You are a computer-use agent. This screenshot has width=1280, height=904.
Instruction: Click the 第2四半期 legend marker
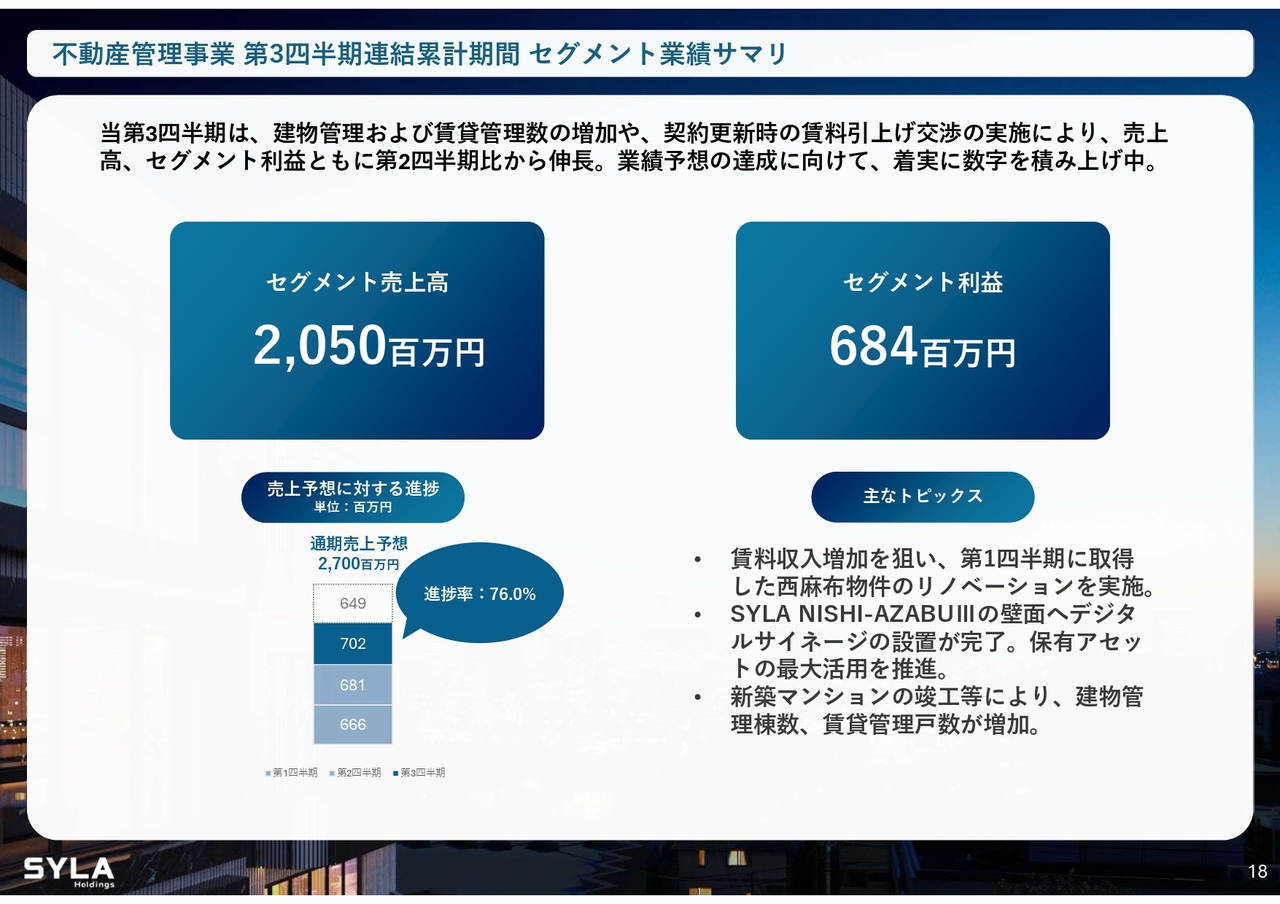click(x=332, y=773)
